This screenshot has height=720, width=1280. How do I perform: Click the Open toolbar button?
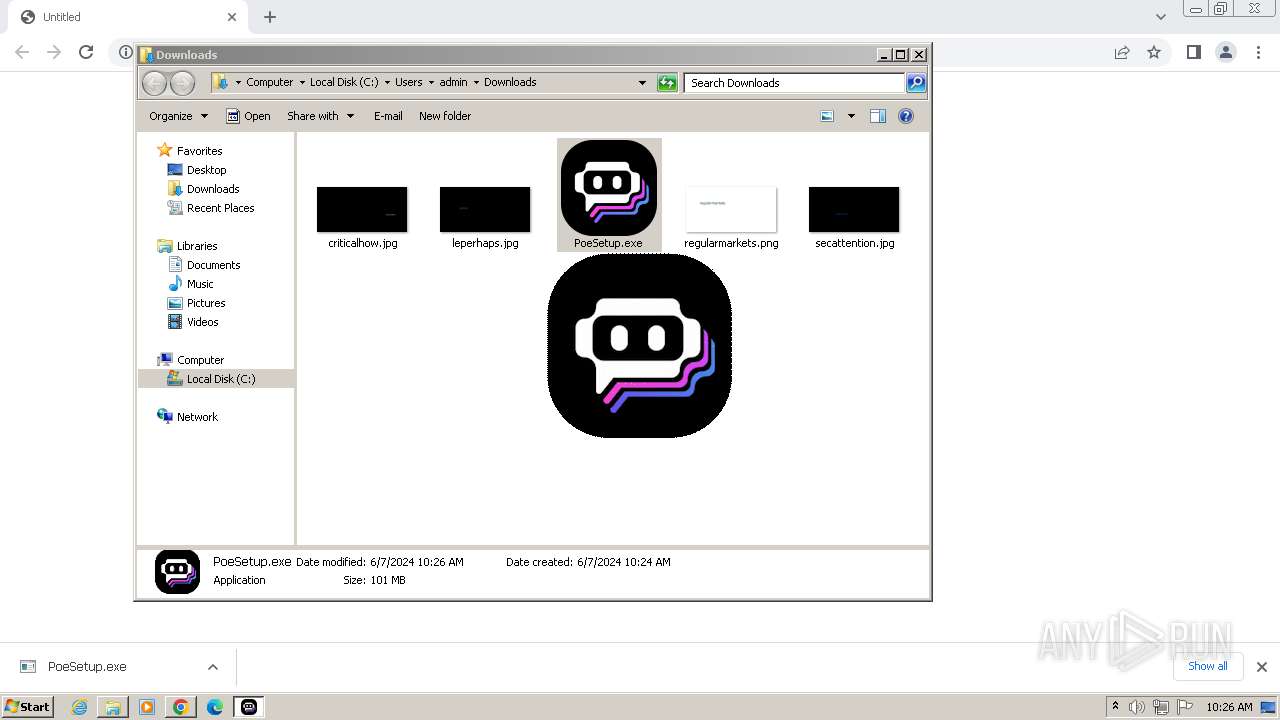pyautogui.click(x=248, y=116)
